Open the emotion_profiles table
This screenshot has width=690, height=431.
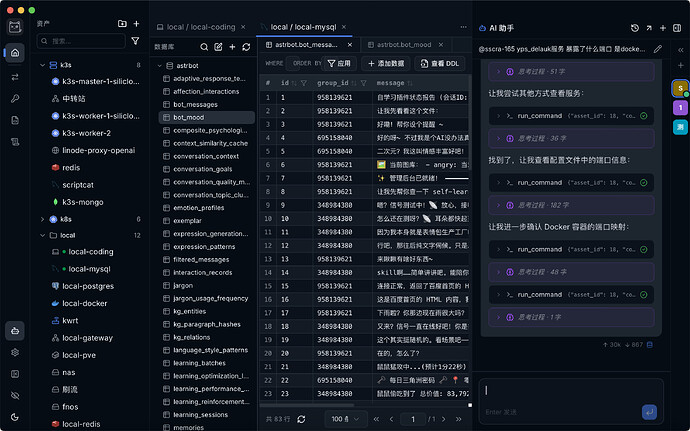tap(198, 208)
